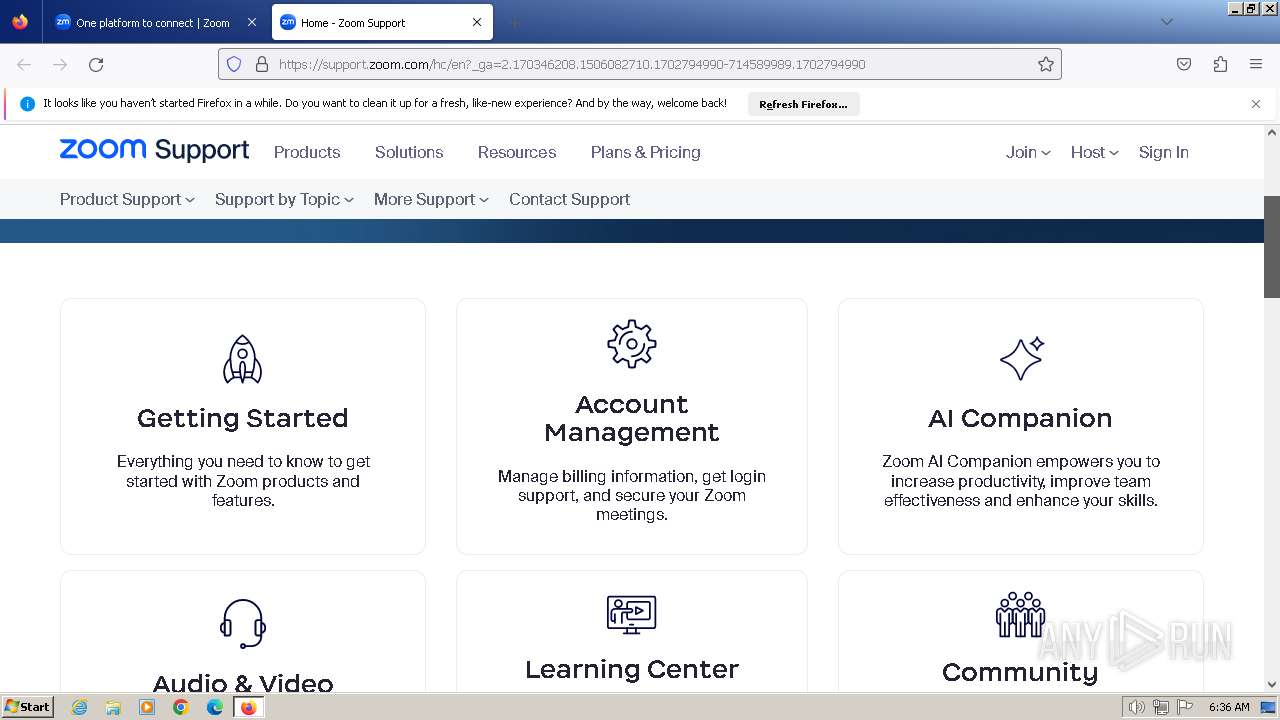
Task: Go back with the browser back arrow
Action: pyautogui.click(x=24, y=64)
